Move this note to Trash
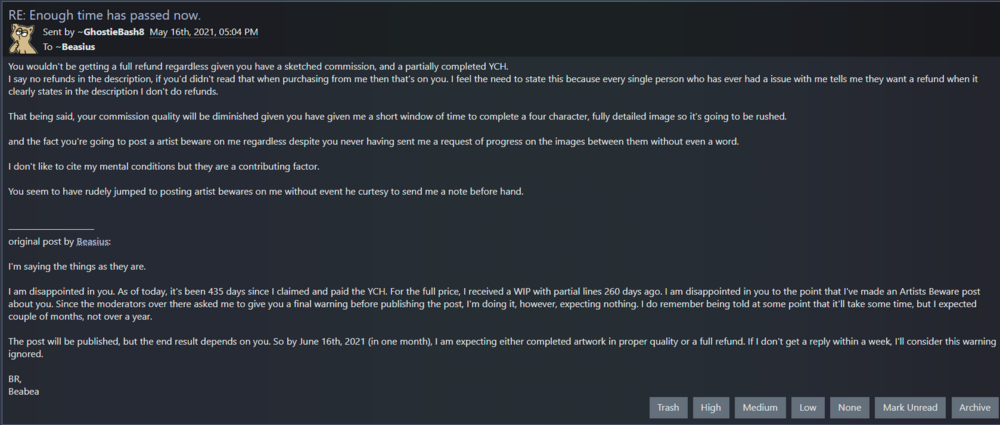The height and width of the screenshot is (425, 1000). pyautogui.click(x=668, y=408)
